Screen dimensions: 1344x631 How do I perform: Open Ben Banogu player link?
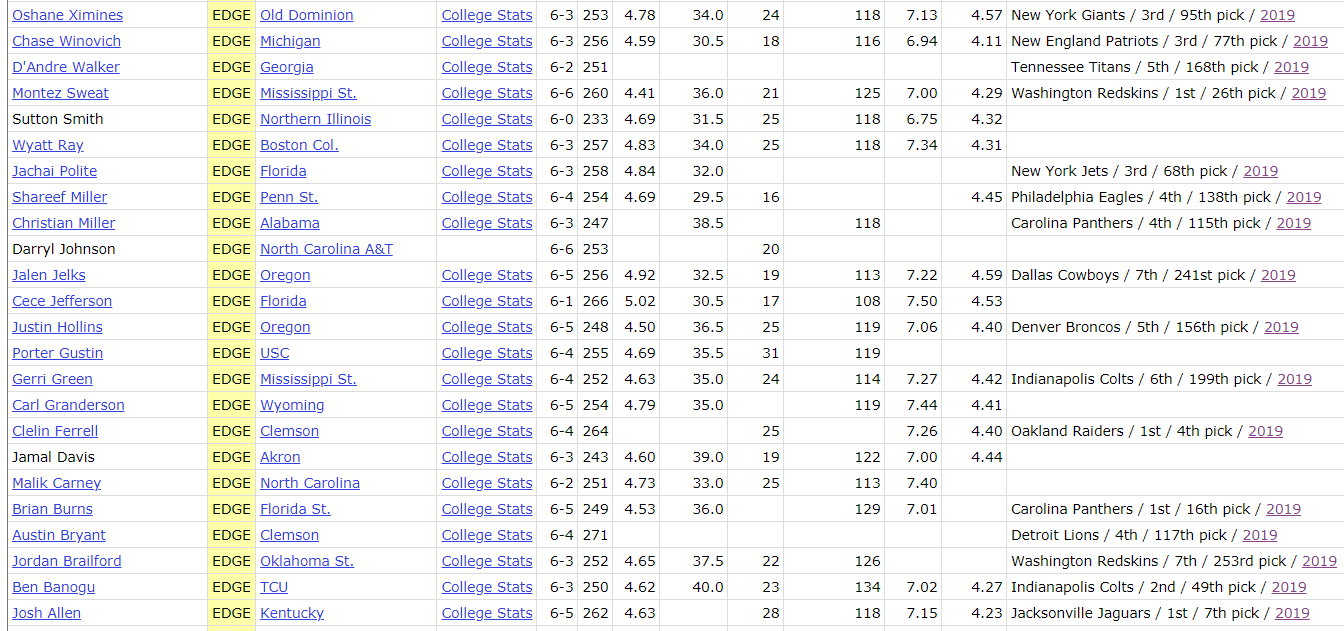(53, 587)
